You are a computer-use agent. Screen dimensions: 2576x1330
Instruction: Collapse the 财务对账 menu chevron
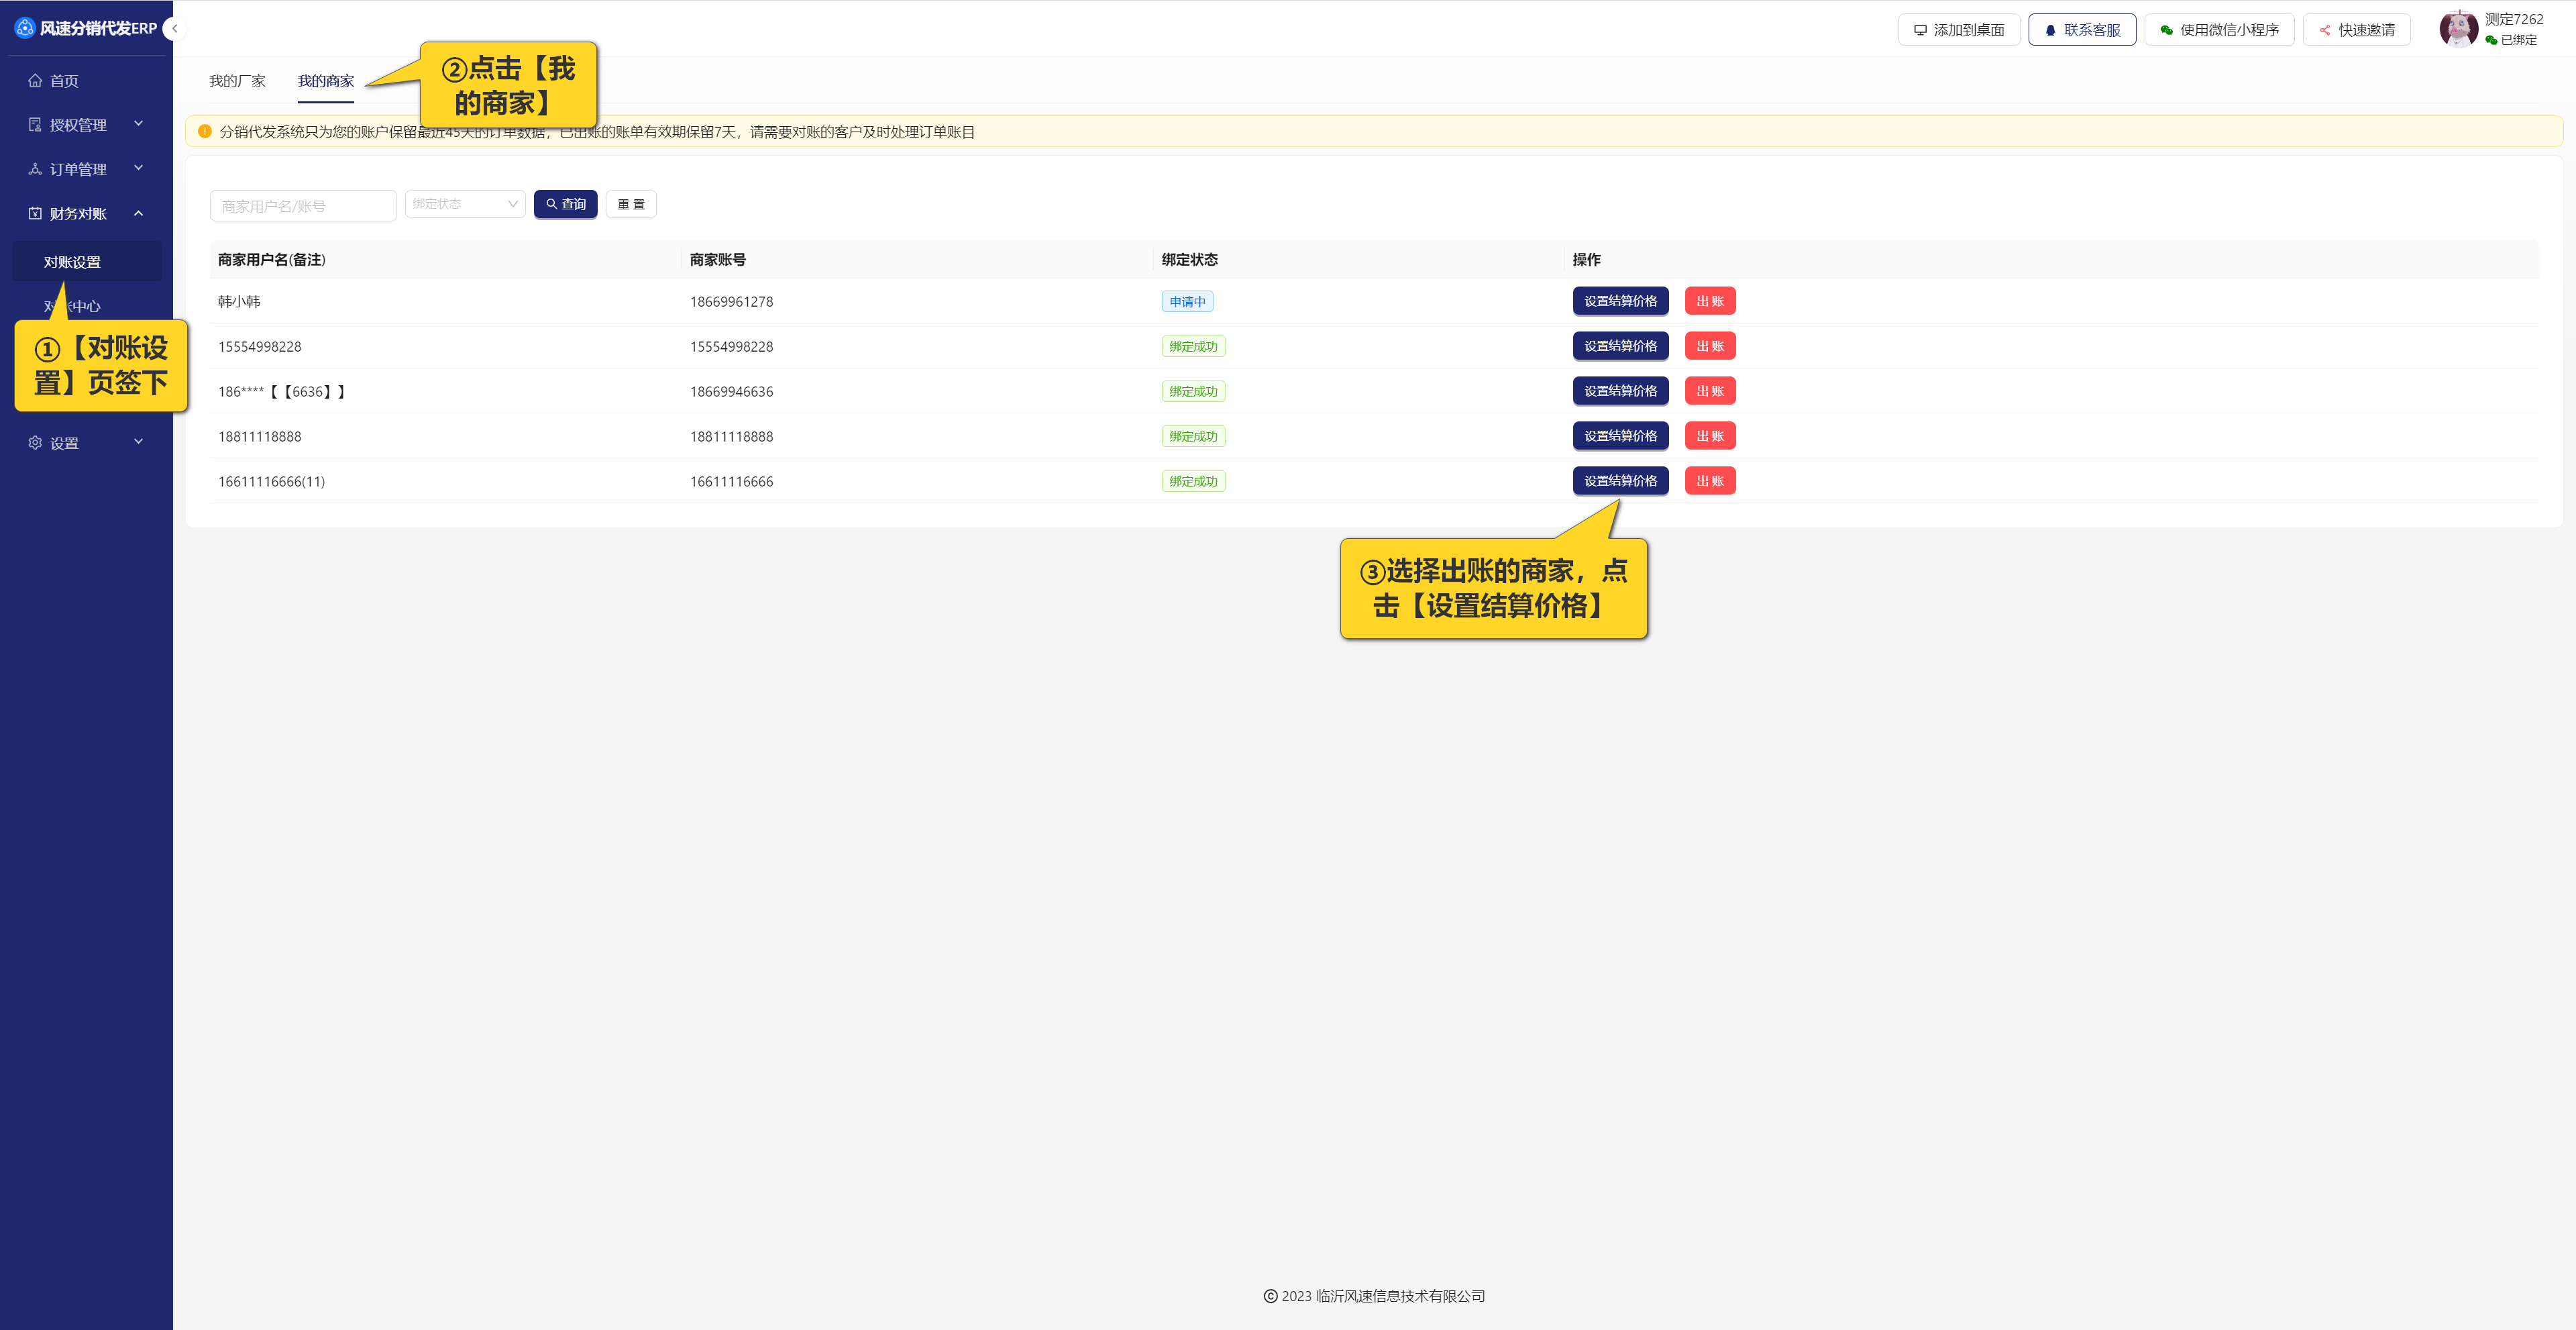point(138,213)
